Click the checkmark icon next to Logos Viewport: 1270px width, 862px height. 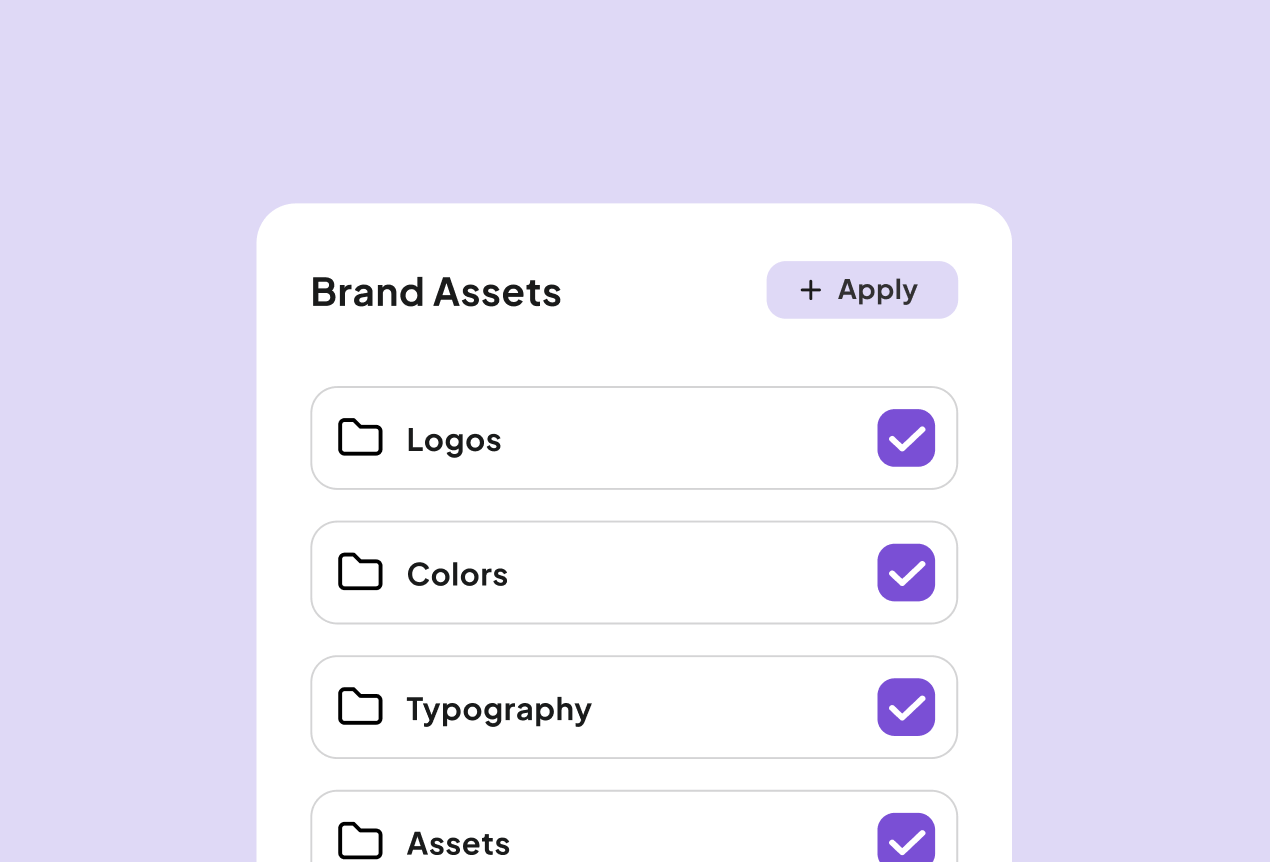[x=906, y=437]
